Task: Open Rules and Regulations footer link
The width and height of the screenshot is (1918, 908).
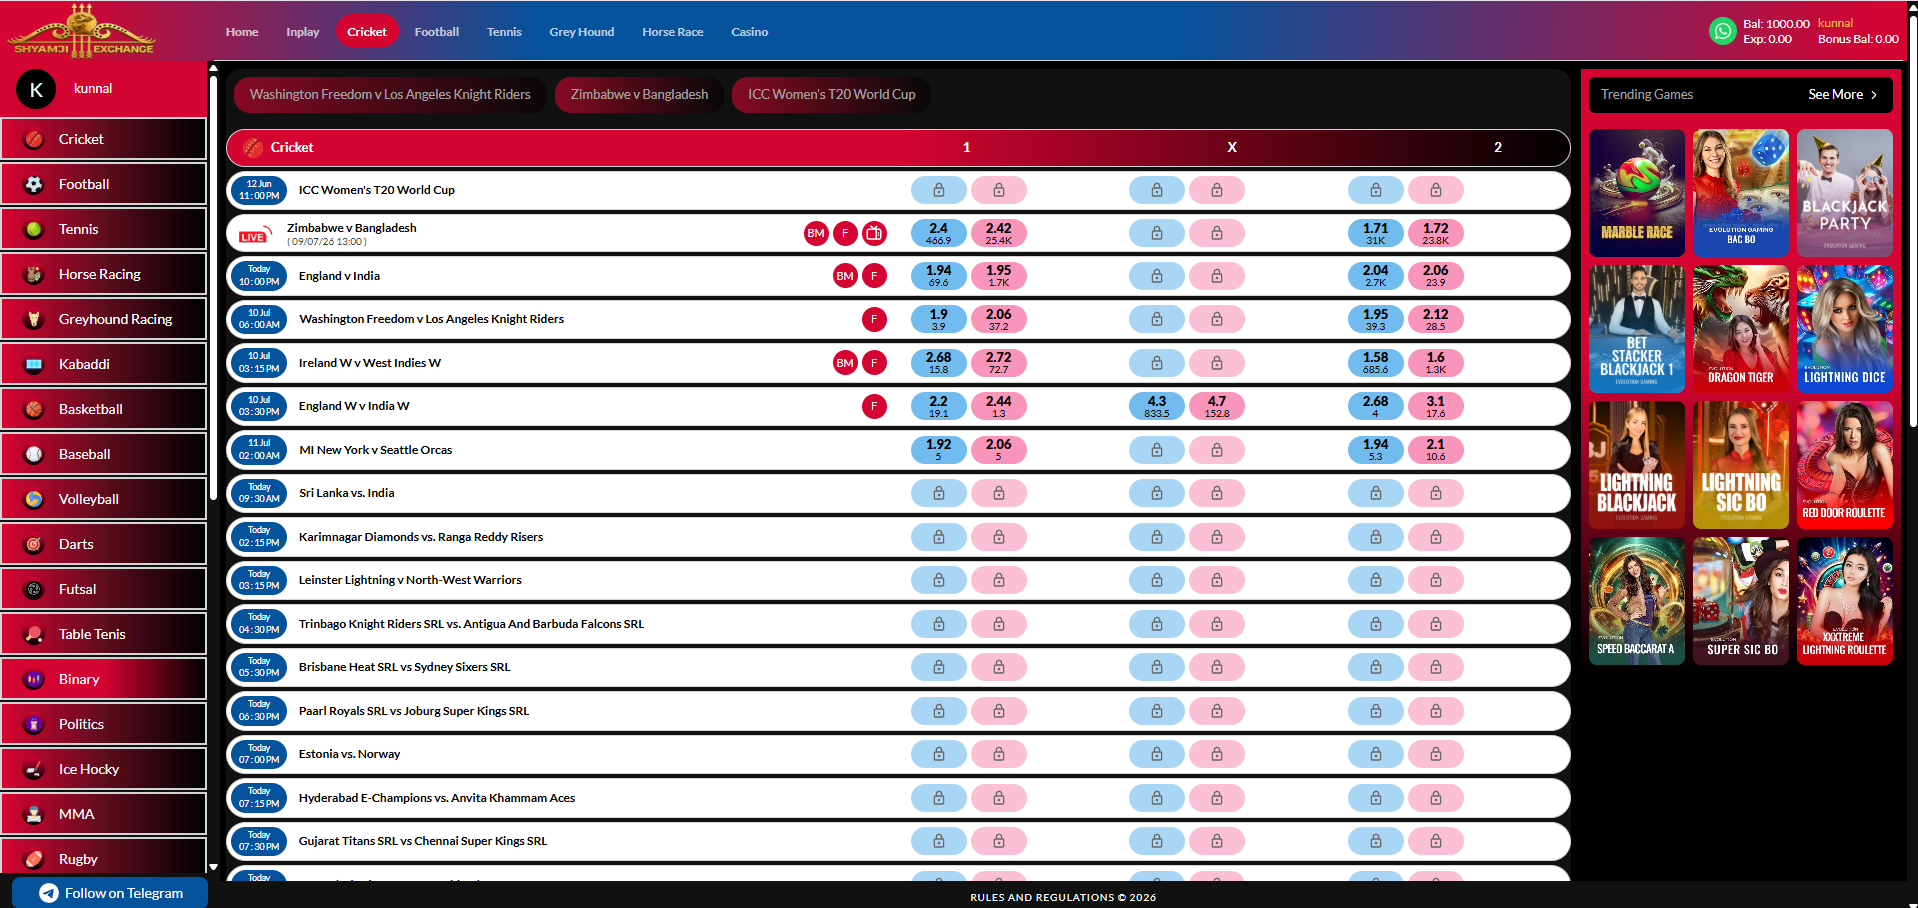Action: [1063, 897]
